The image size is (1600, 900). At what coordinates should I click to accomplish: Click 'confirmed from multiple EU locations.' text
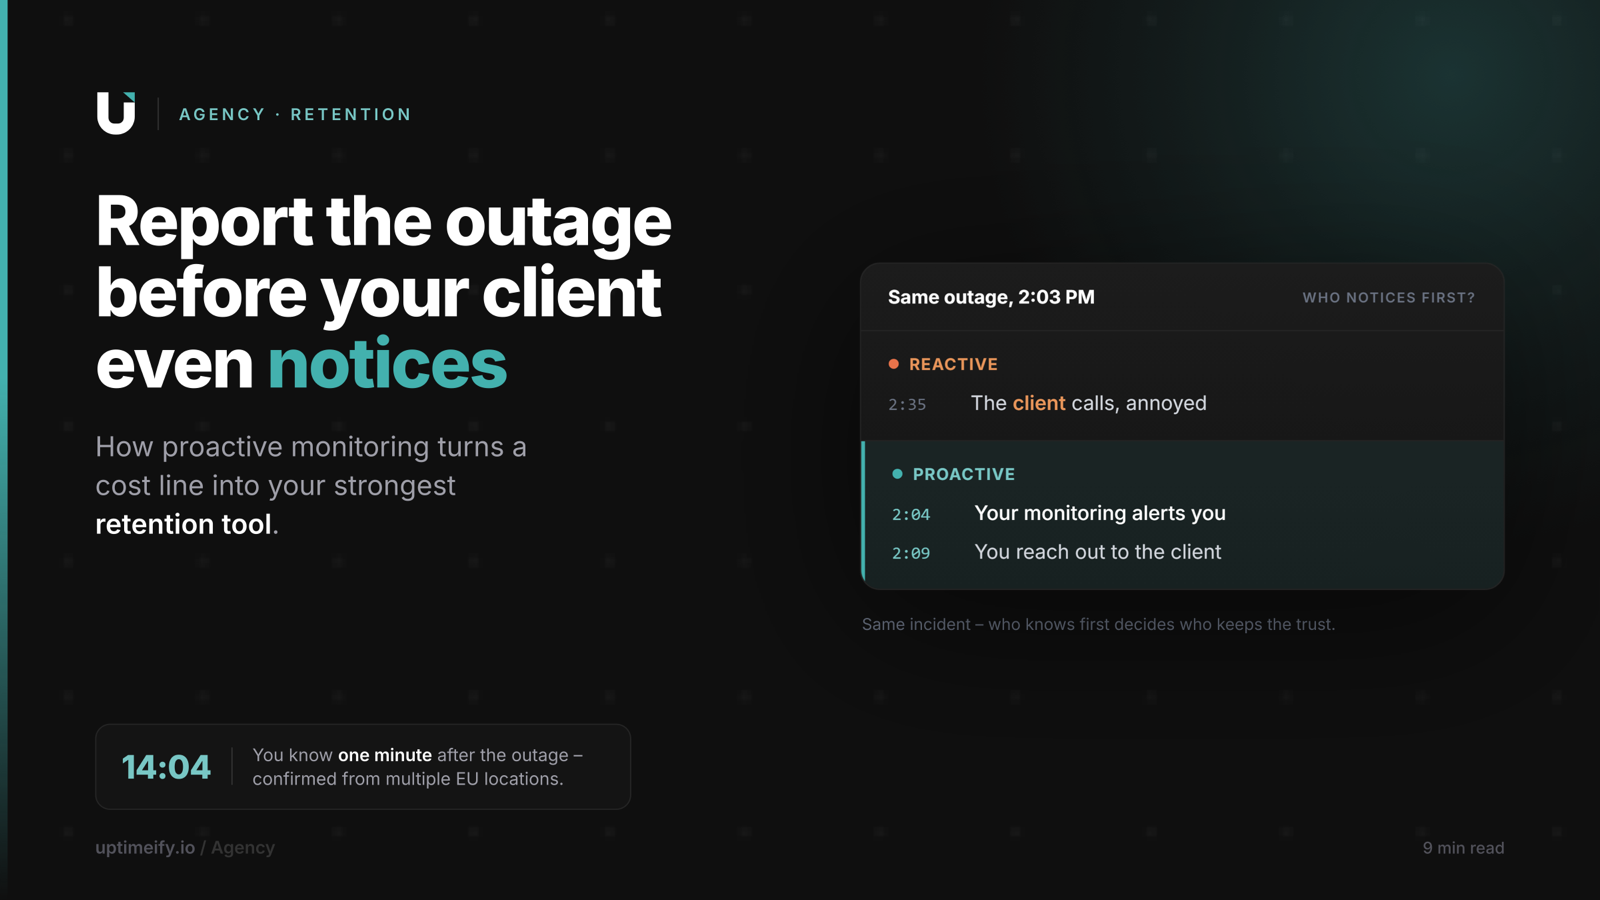pyautogui.click(x=408, y=779)
